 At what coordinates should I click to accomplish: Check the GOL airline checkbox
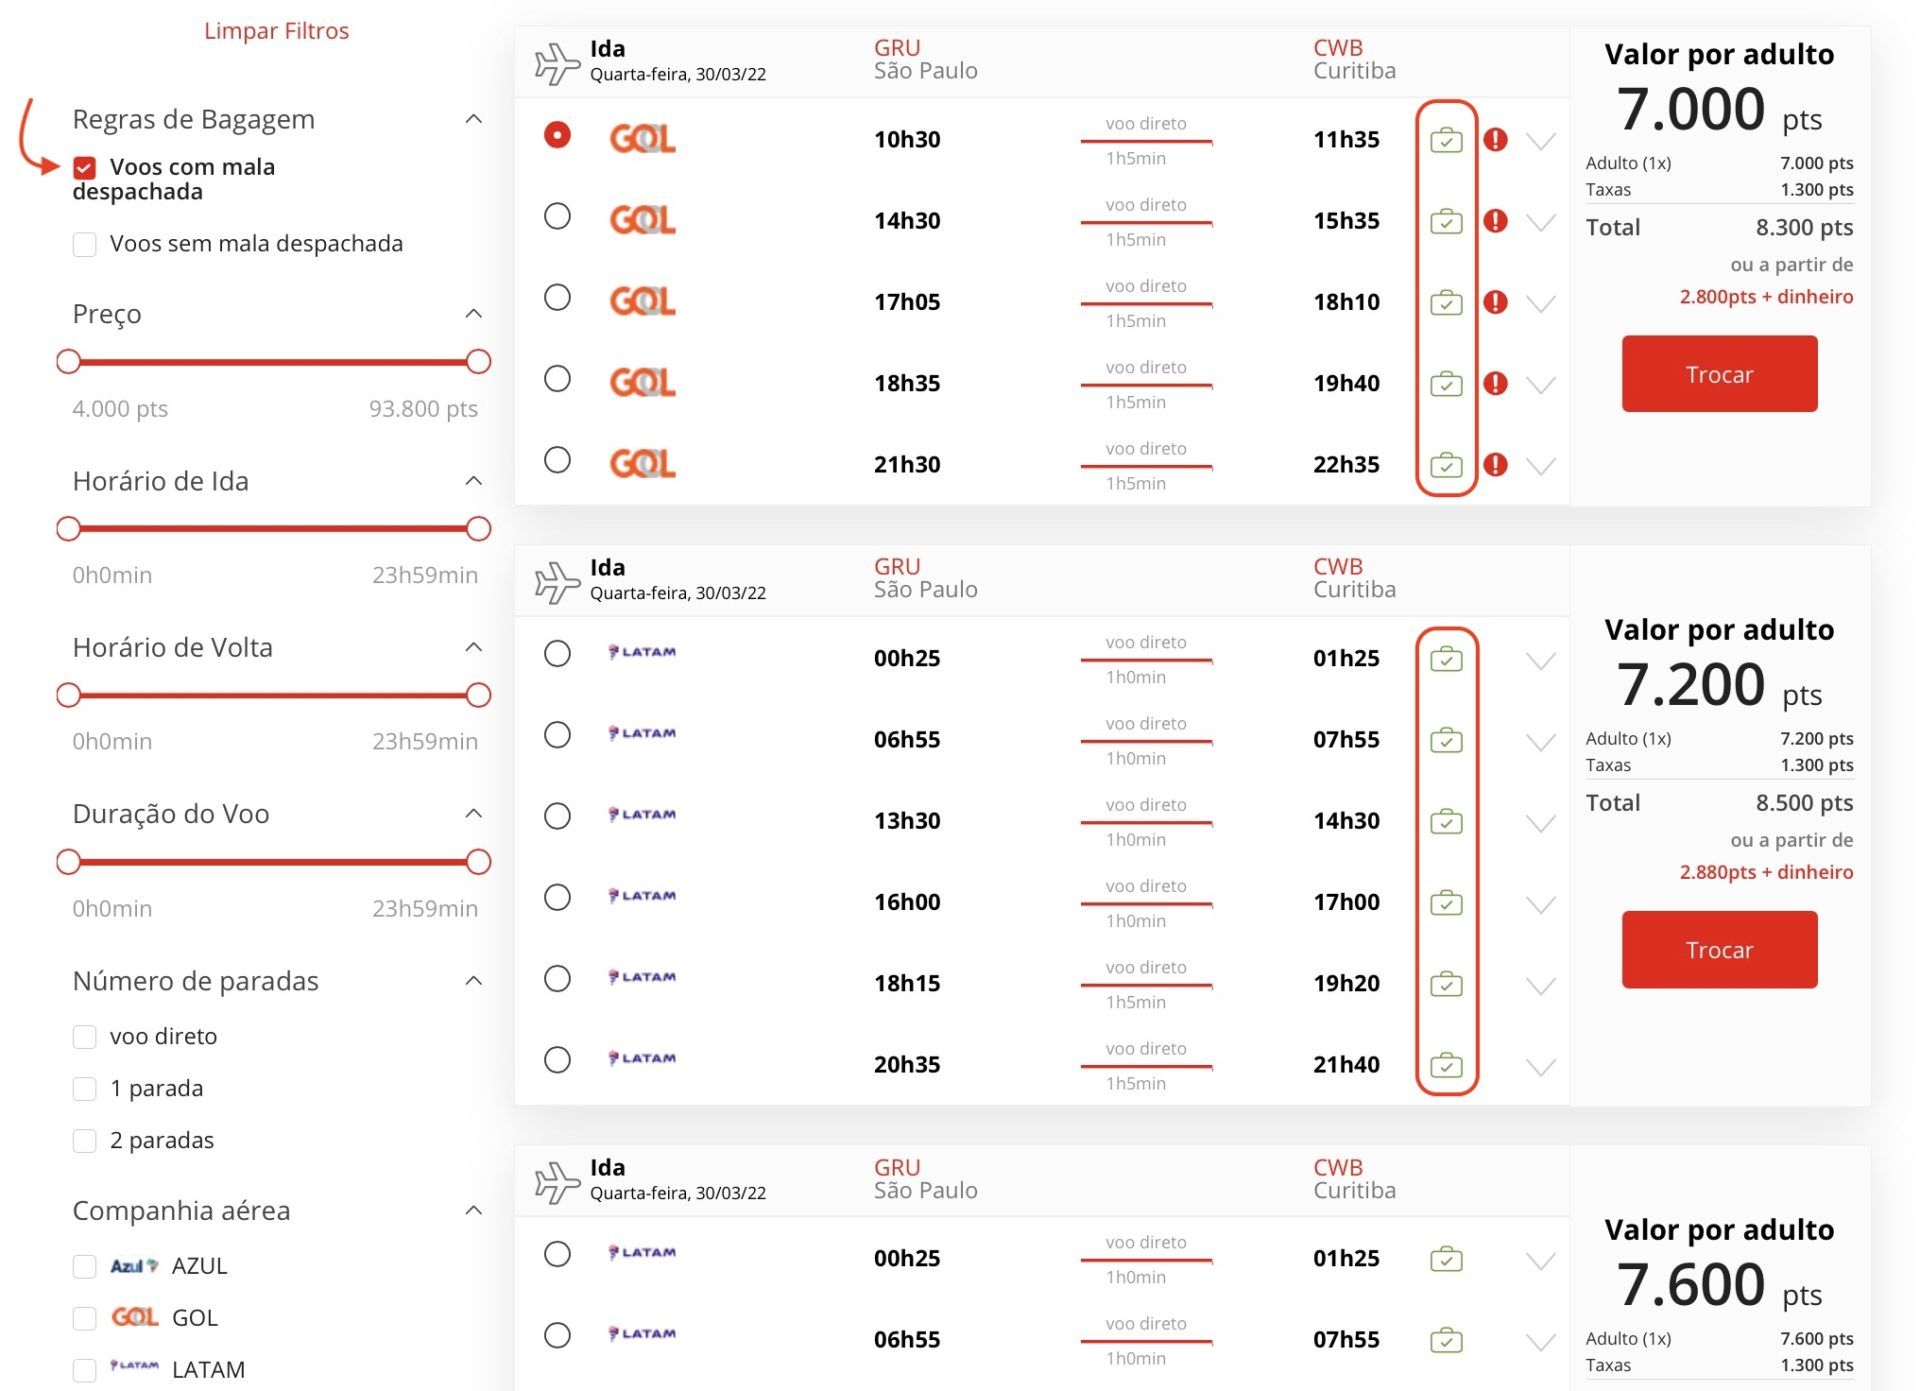85,1319
